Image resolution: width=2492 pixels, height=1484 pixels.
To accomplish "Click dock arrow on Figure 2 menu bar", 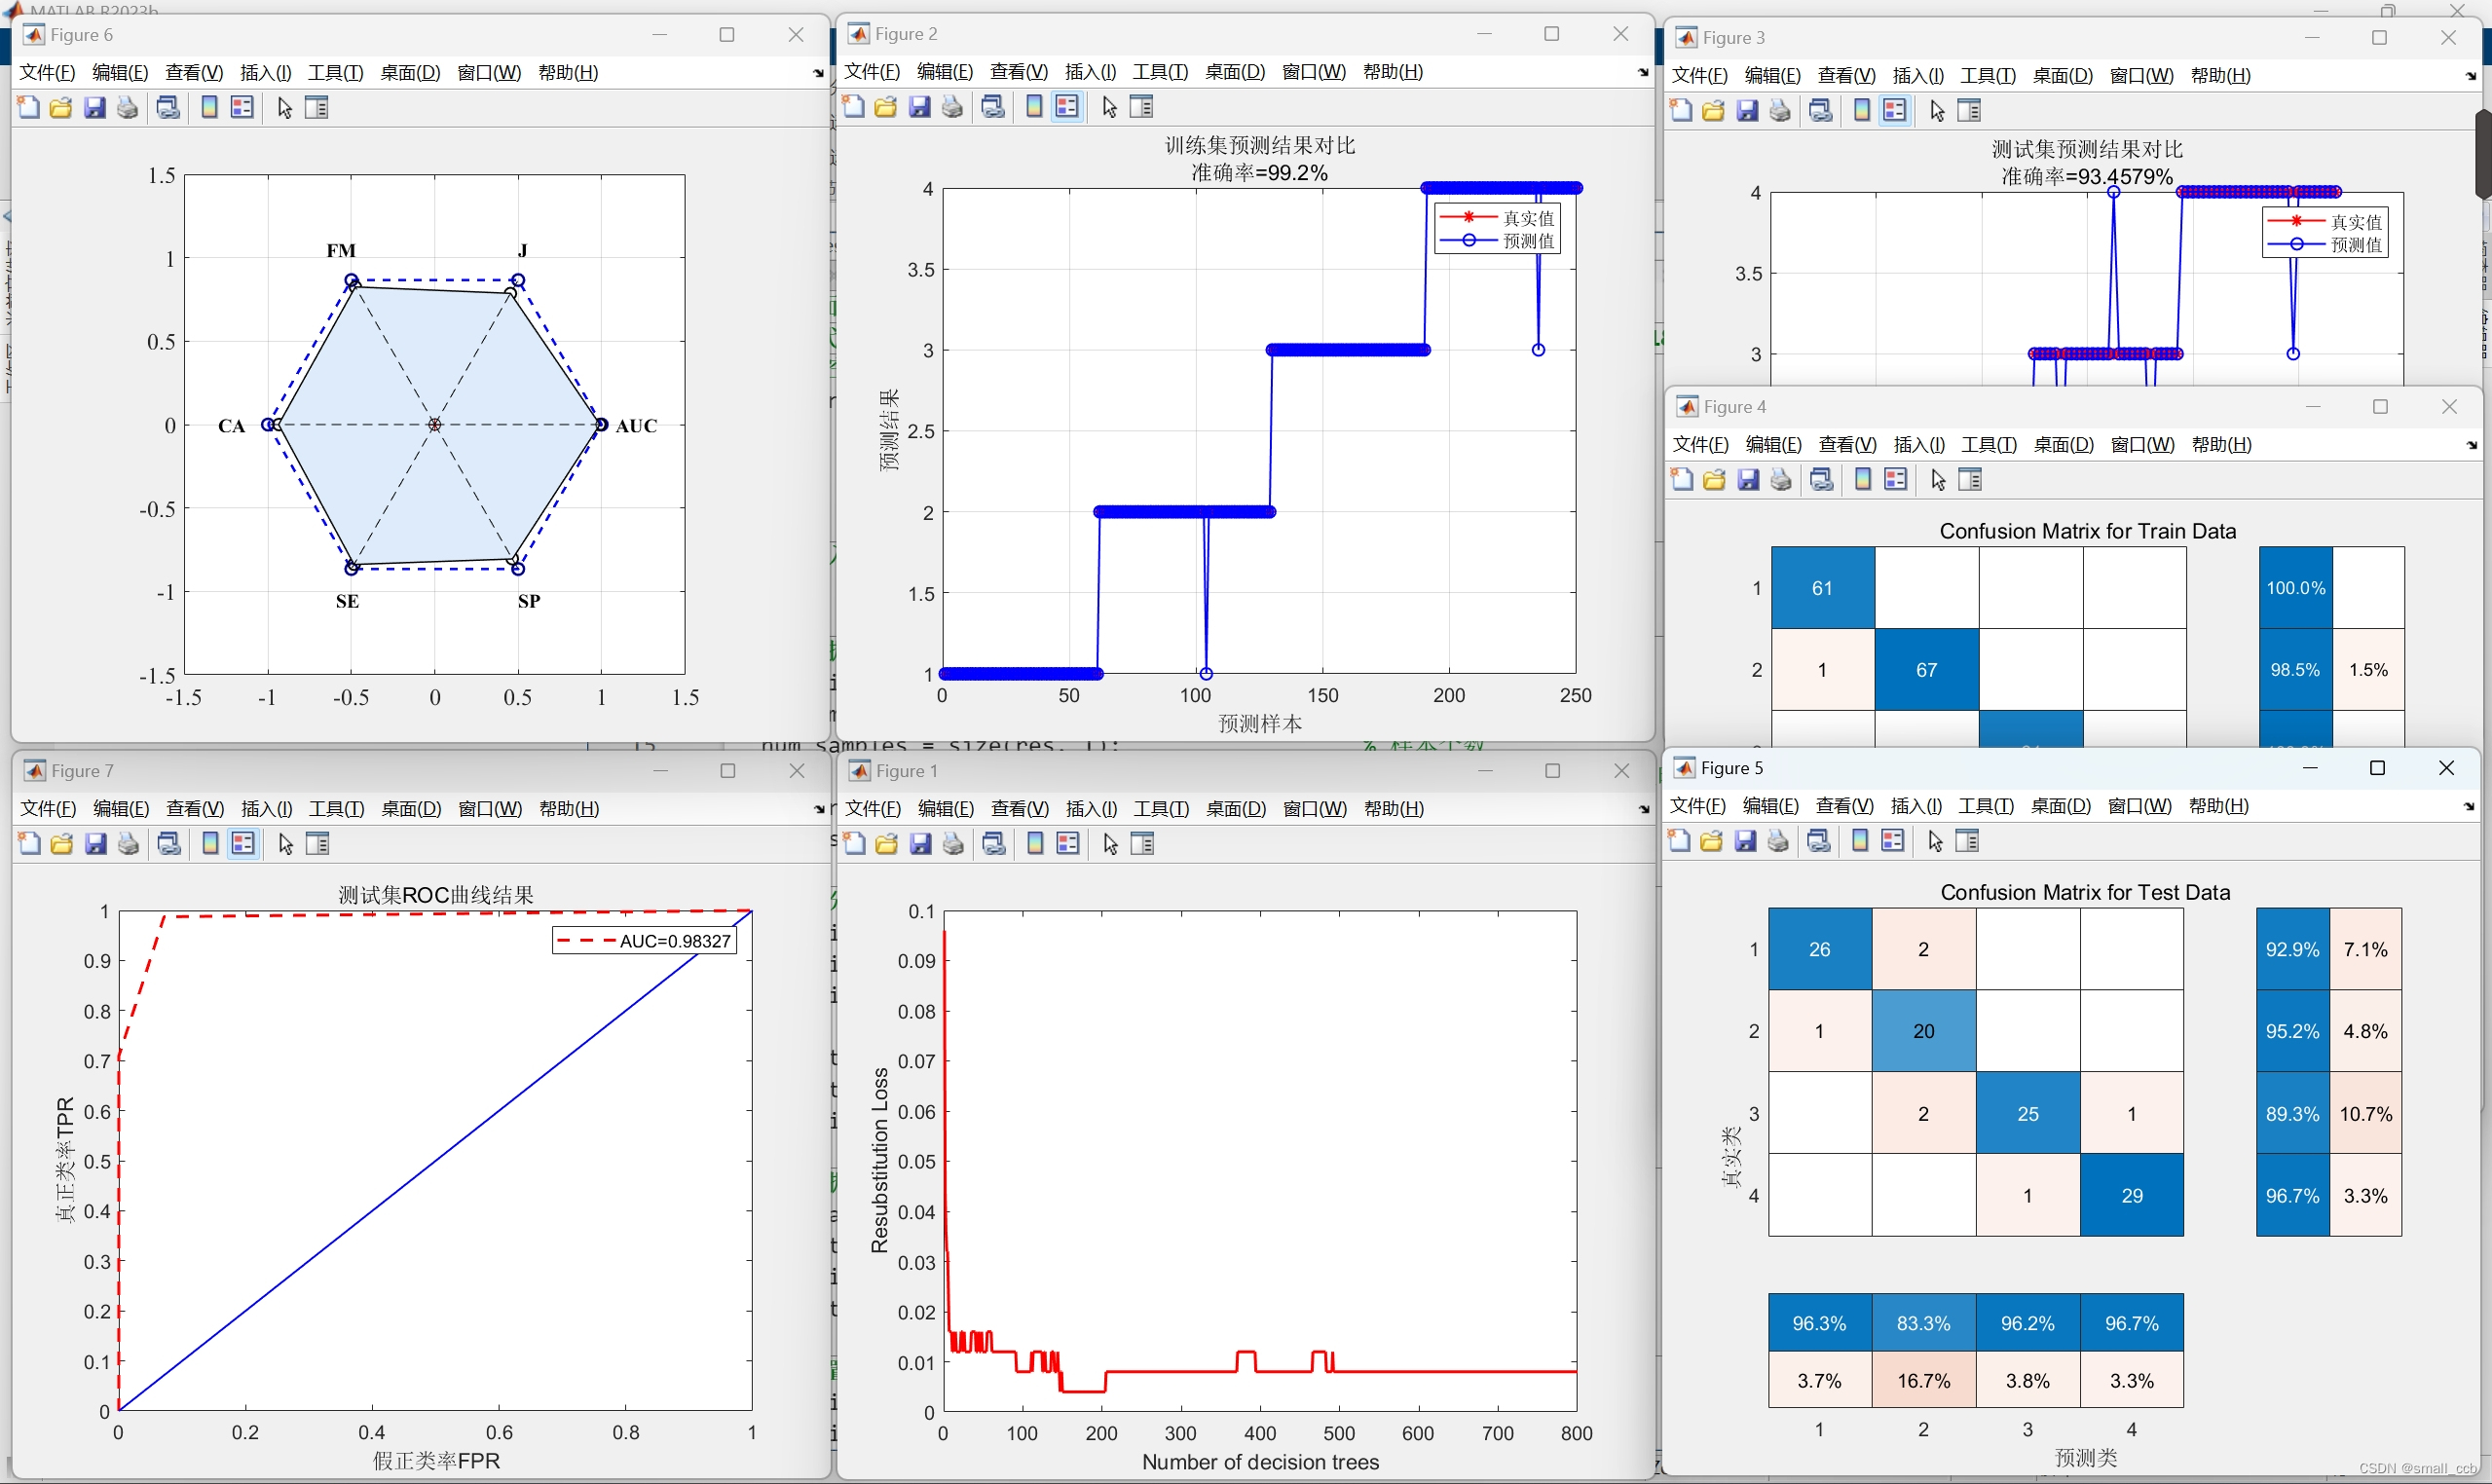I will (1643, 72).
